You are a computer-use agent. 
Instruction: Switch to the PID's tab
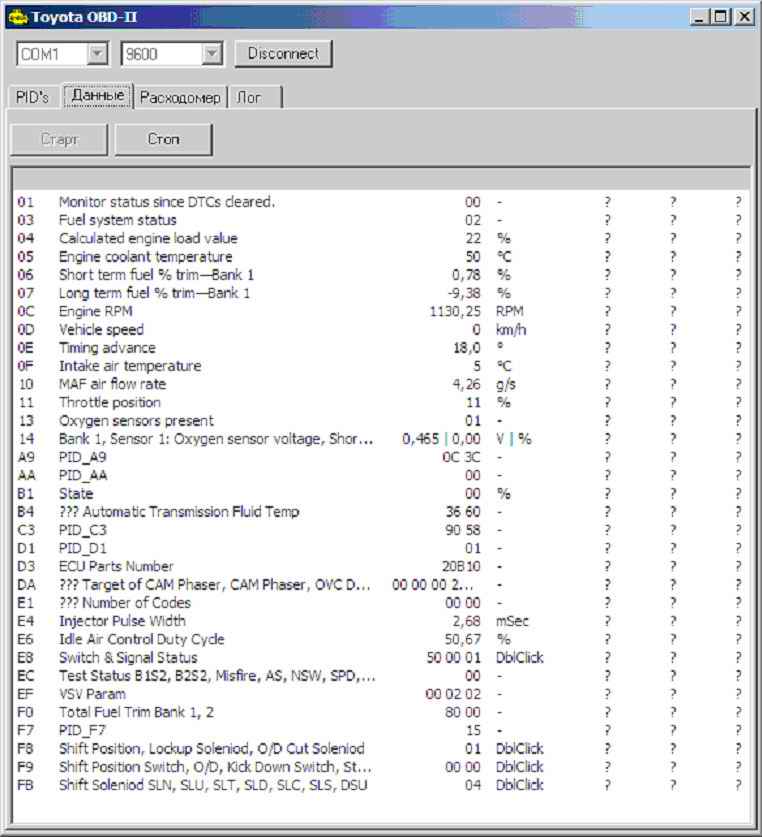point(32,97)
